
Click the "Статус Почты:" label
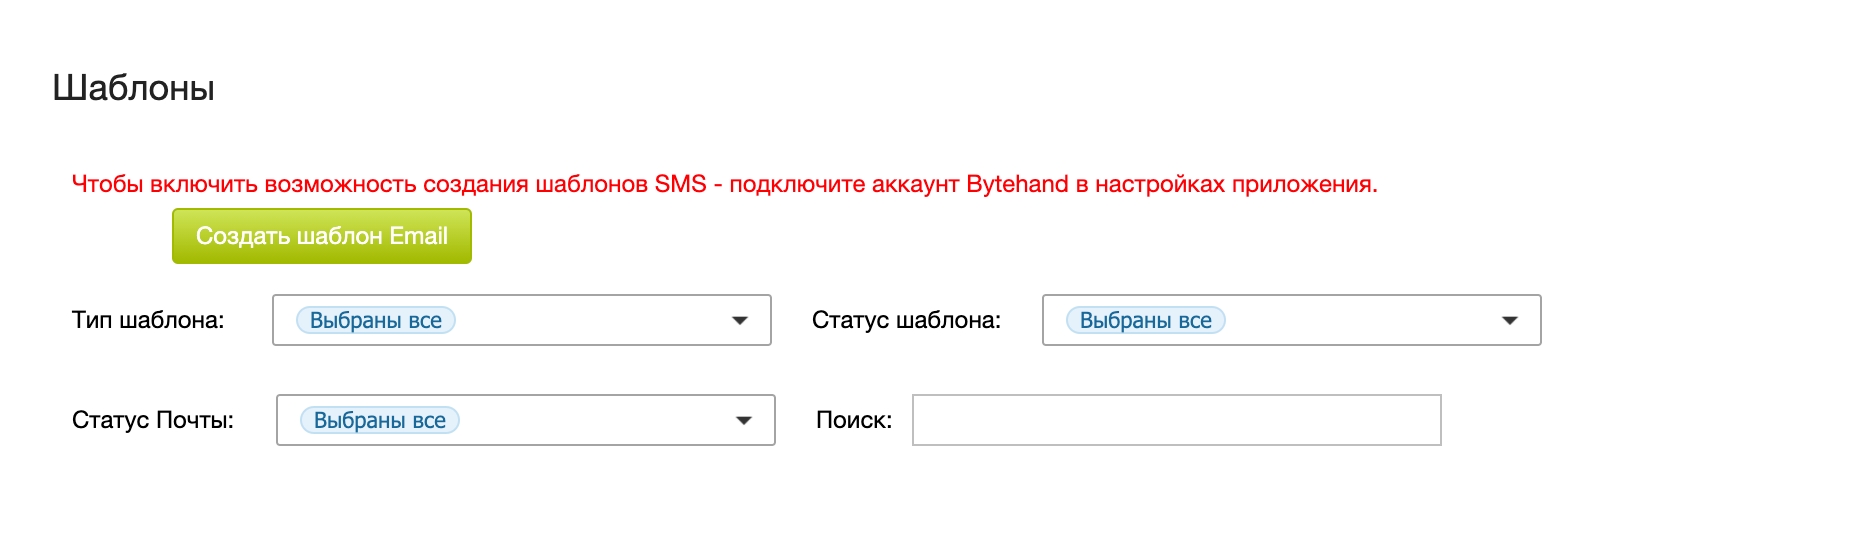pyautogui.click(x=153, y=420)
